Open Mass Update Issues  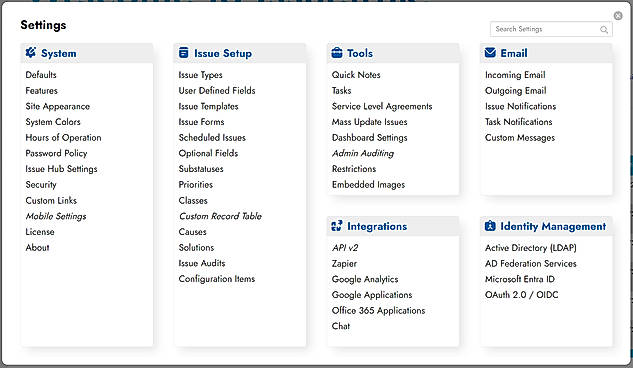[x=369, y=122]
